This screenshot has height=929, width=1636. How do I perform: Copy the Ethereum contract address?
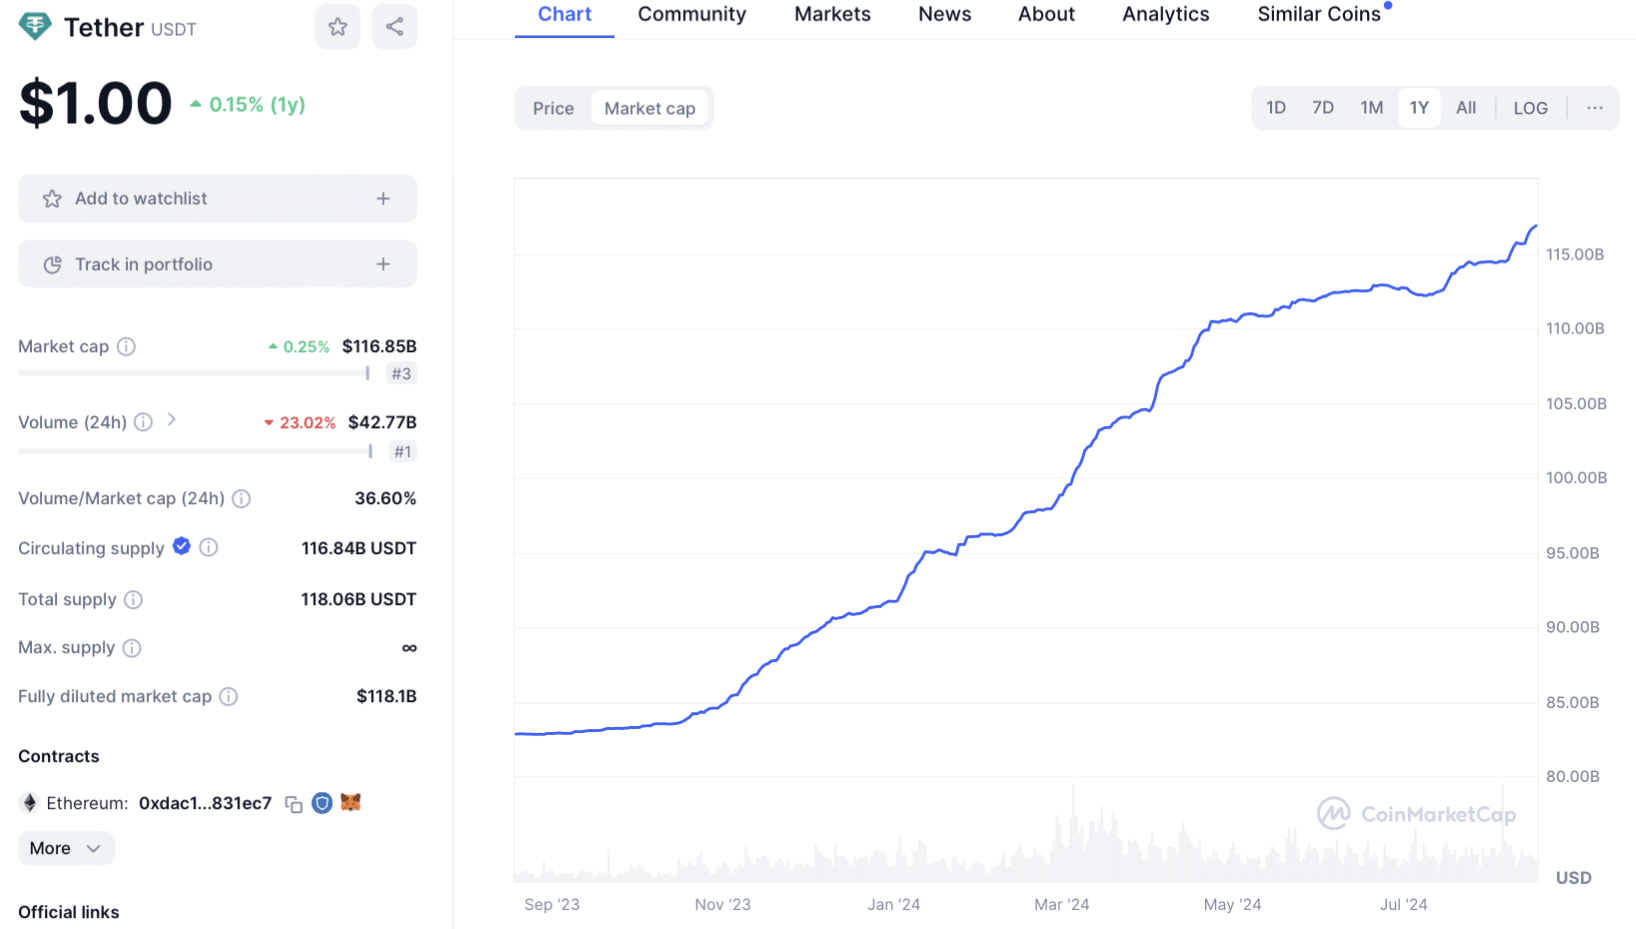(294, 804)
